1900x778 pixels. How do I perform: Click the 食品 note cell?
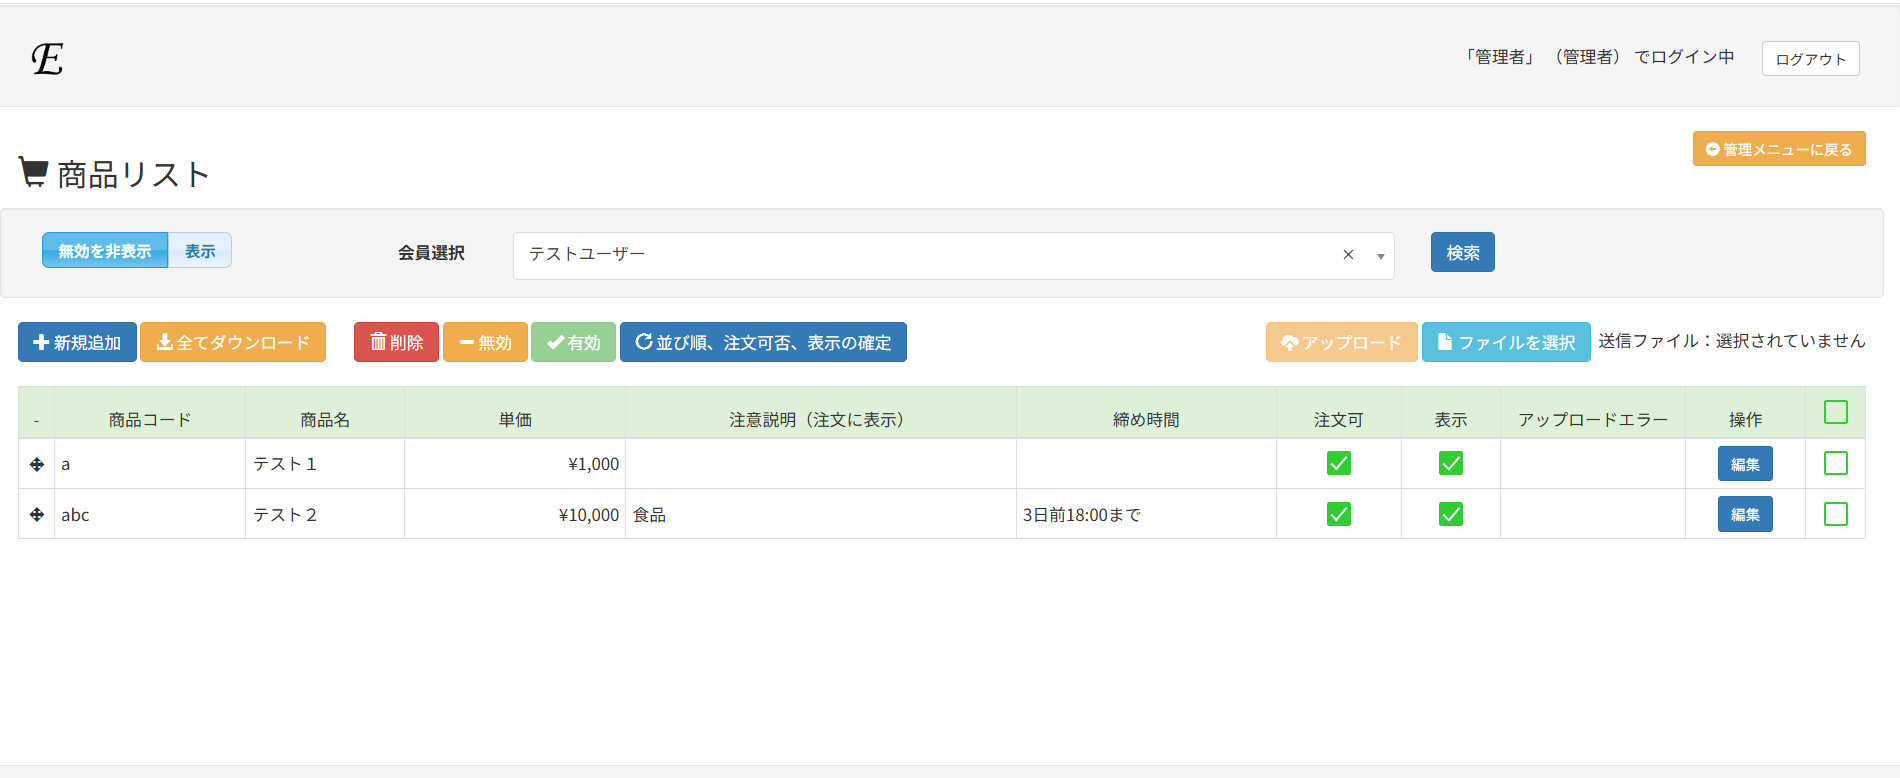click(x=821, y=514)
